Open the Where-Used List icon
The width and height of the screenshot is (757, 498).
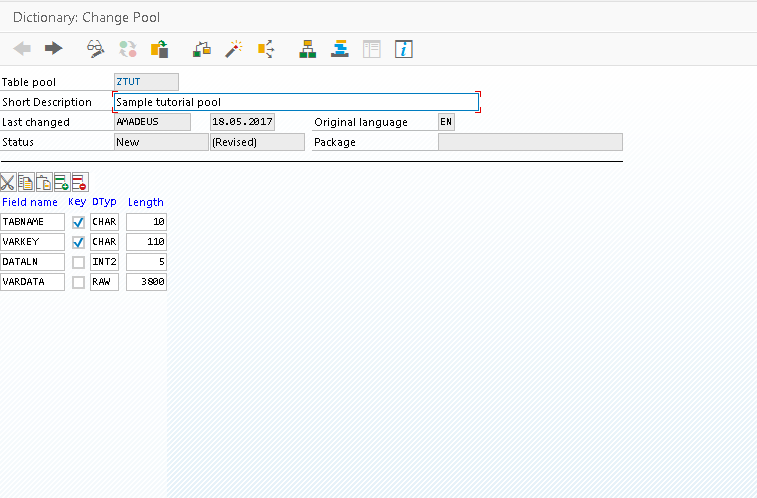tap(266, 48)
